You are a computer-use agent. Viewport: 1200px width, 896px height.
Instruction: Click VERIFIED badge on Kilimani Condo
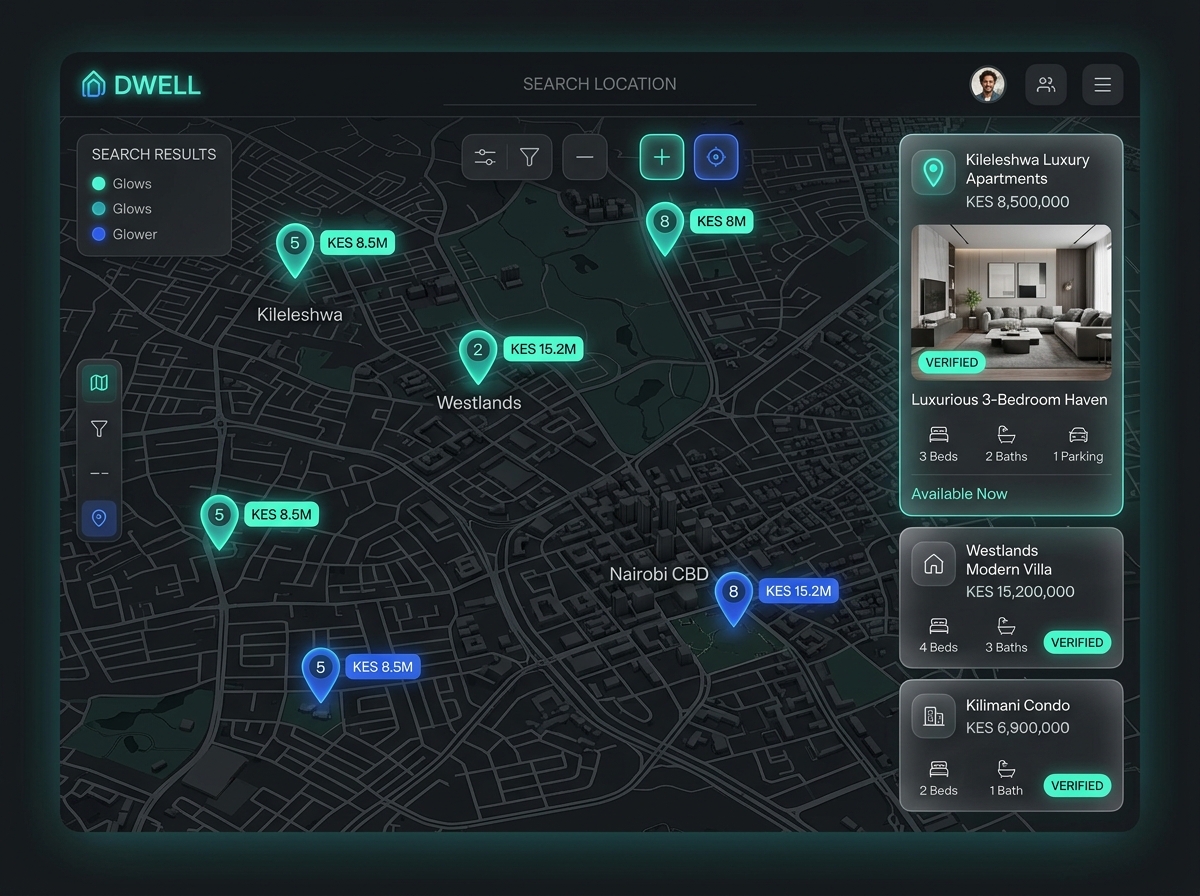point(1077,785)
